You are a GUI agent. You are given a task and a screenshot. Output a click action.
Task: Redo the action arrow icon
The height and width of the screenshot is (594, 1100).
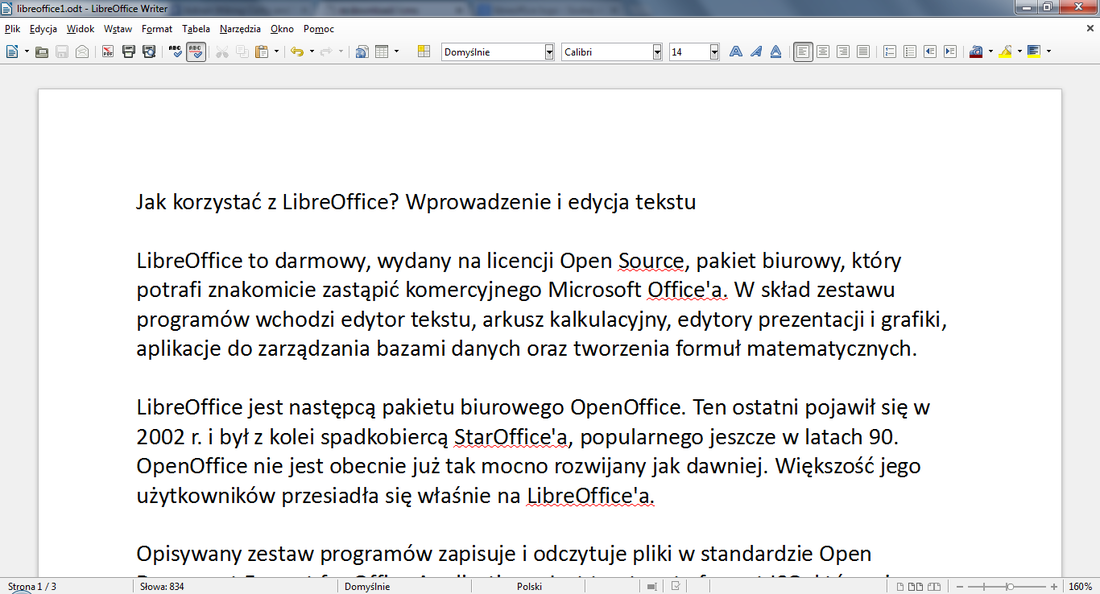tap(326, 51)
